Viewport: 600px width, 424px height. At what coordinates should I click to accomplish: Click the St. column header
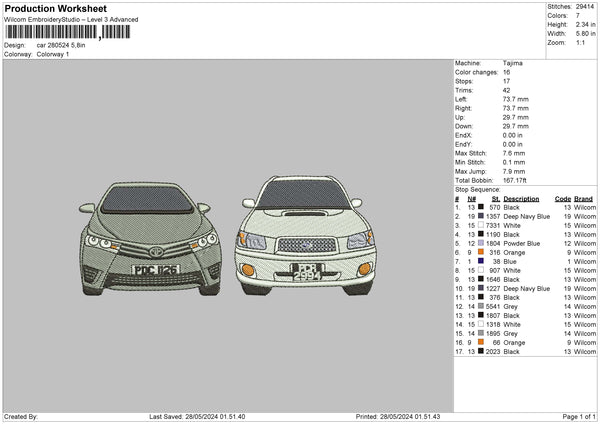(x=496, y=199)
